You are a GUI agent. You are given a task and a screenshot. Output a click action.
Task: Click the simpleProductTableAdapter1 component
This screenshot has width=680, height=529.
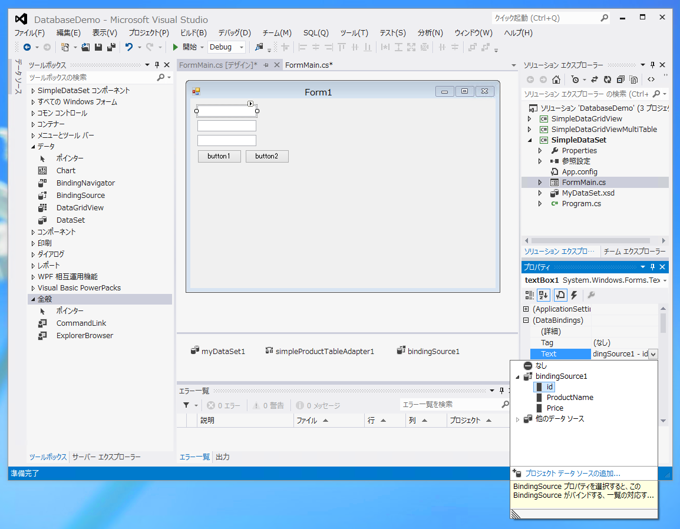tap(320, 351)
